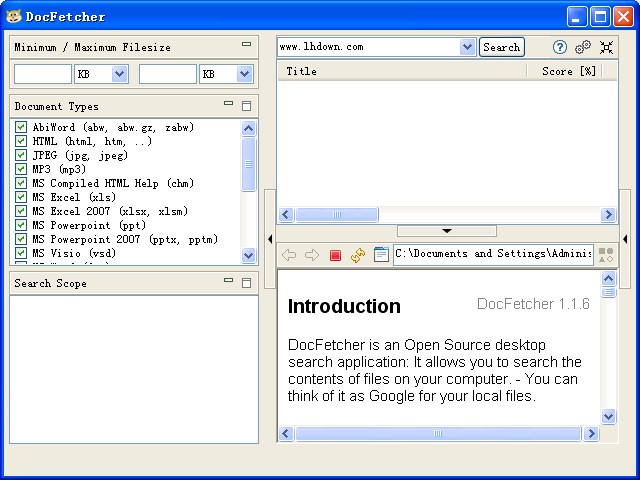Open preferences gears icon

click(583, 47)
